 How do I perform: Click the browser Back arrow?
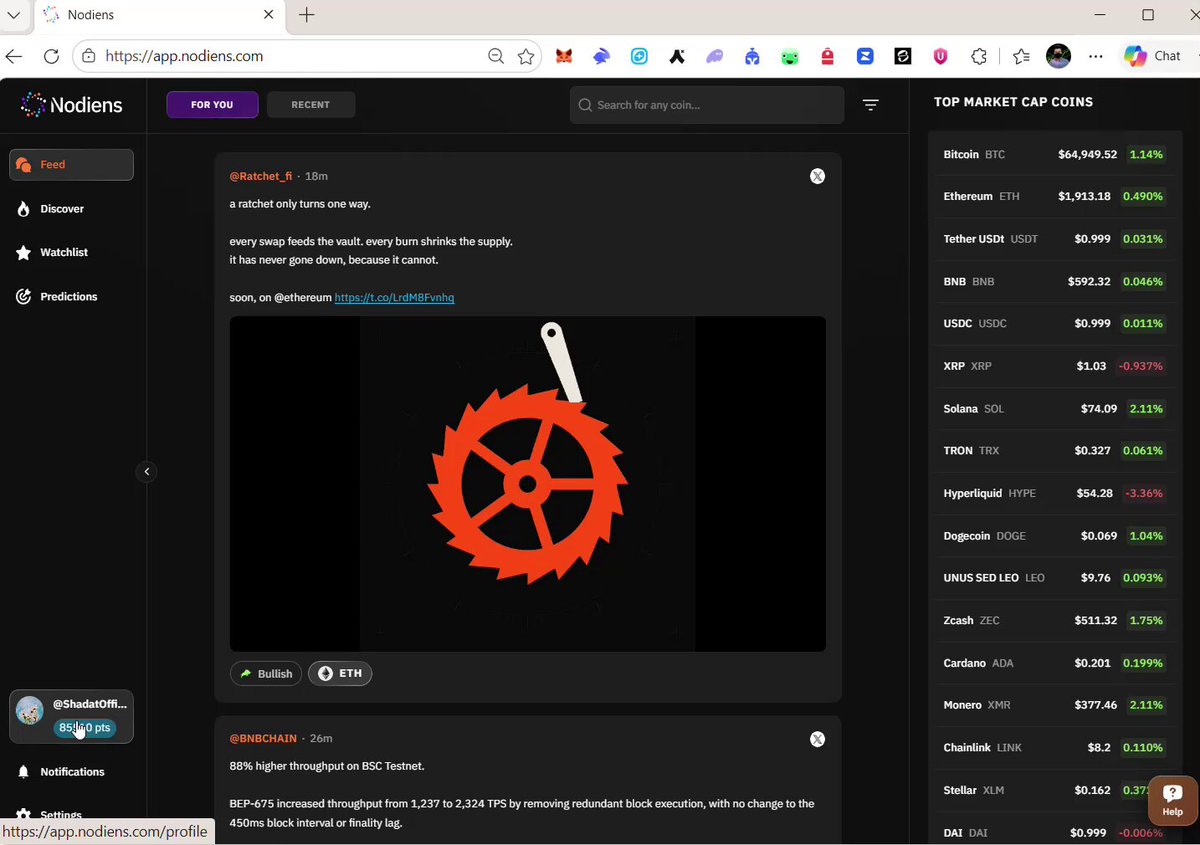pos(14,56)
